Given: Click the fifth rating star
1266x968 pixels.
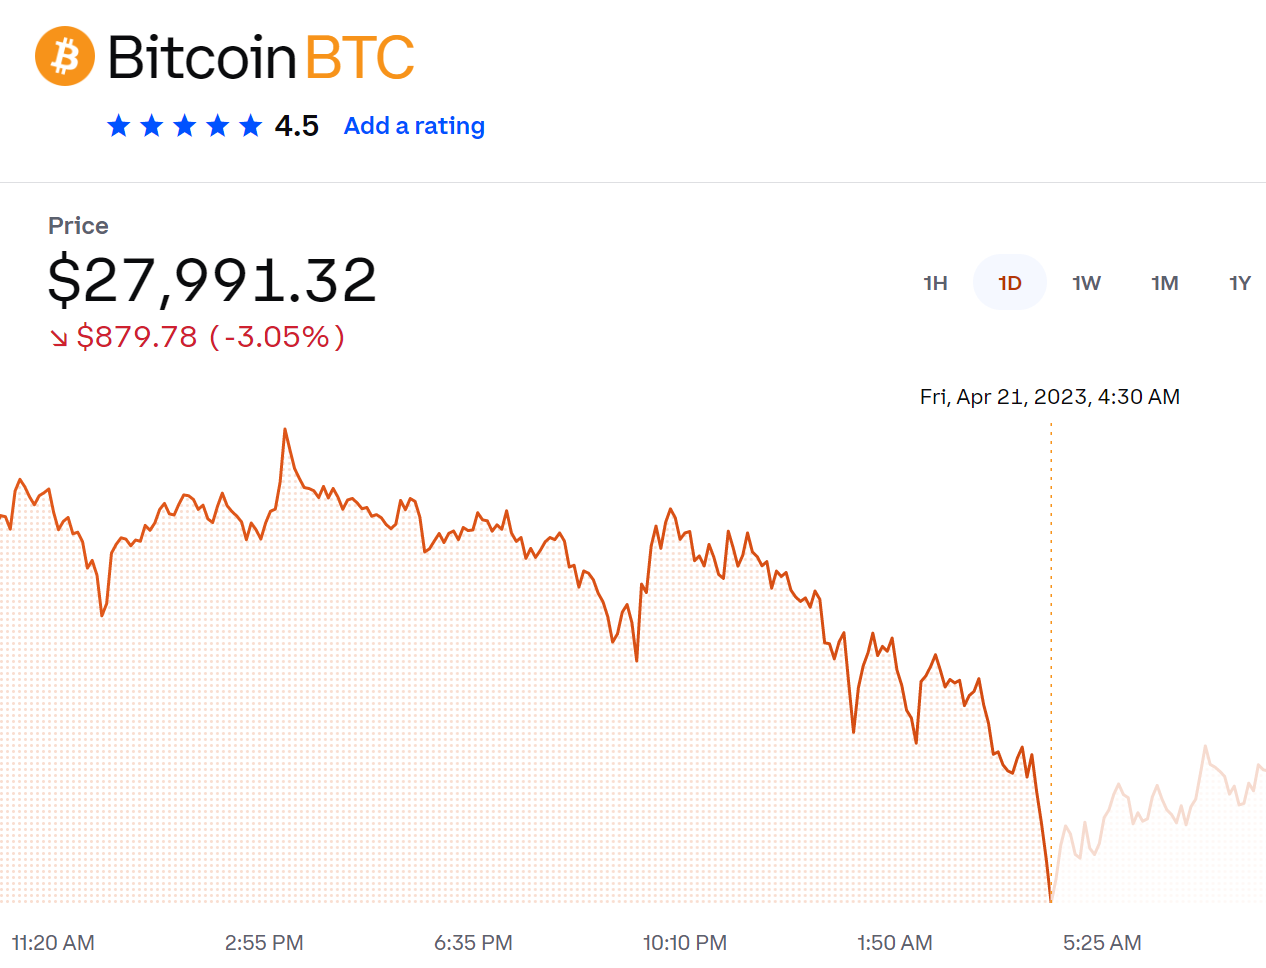Looking at the screenshot, I should coord(251,126).
